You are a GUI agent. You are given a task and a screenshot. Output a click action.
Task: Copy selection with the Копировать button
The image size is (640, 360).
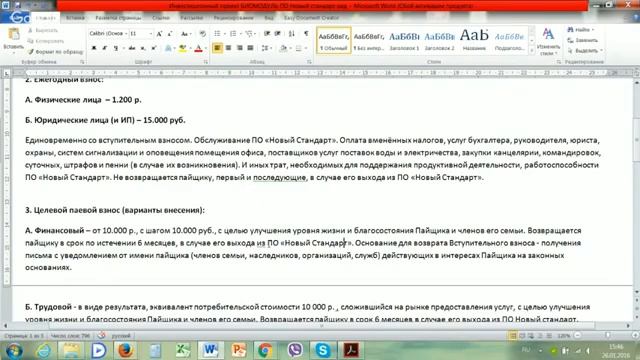point(45,41)
